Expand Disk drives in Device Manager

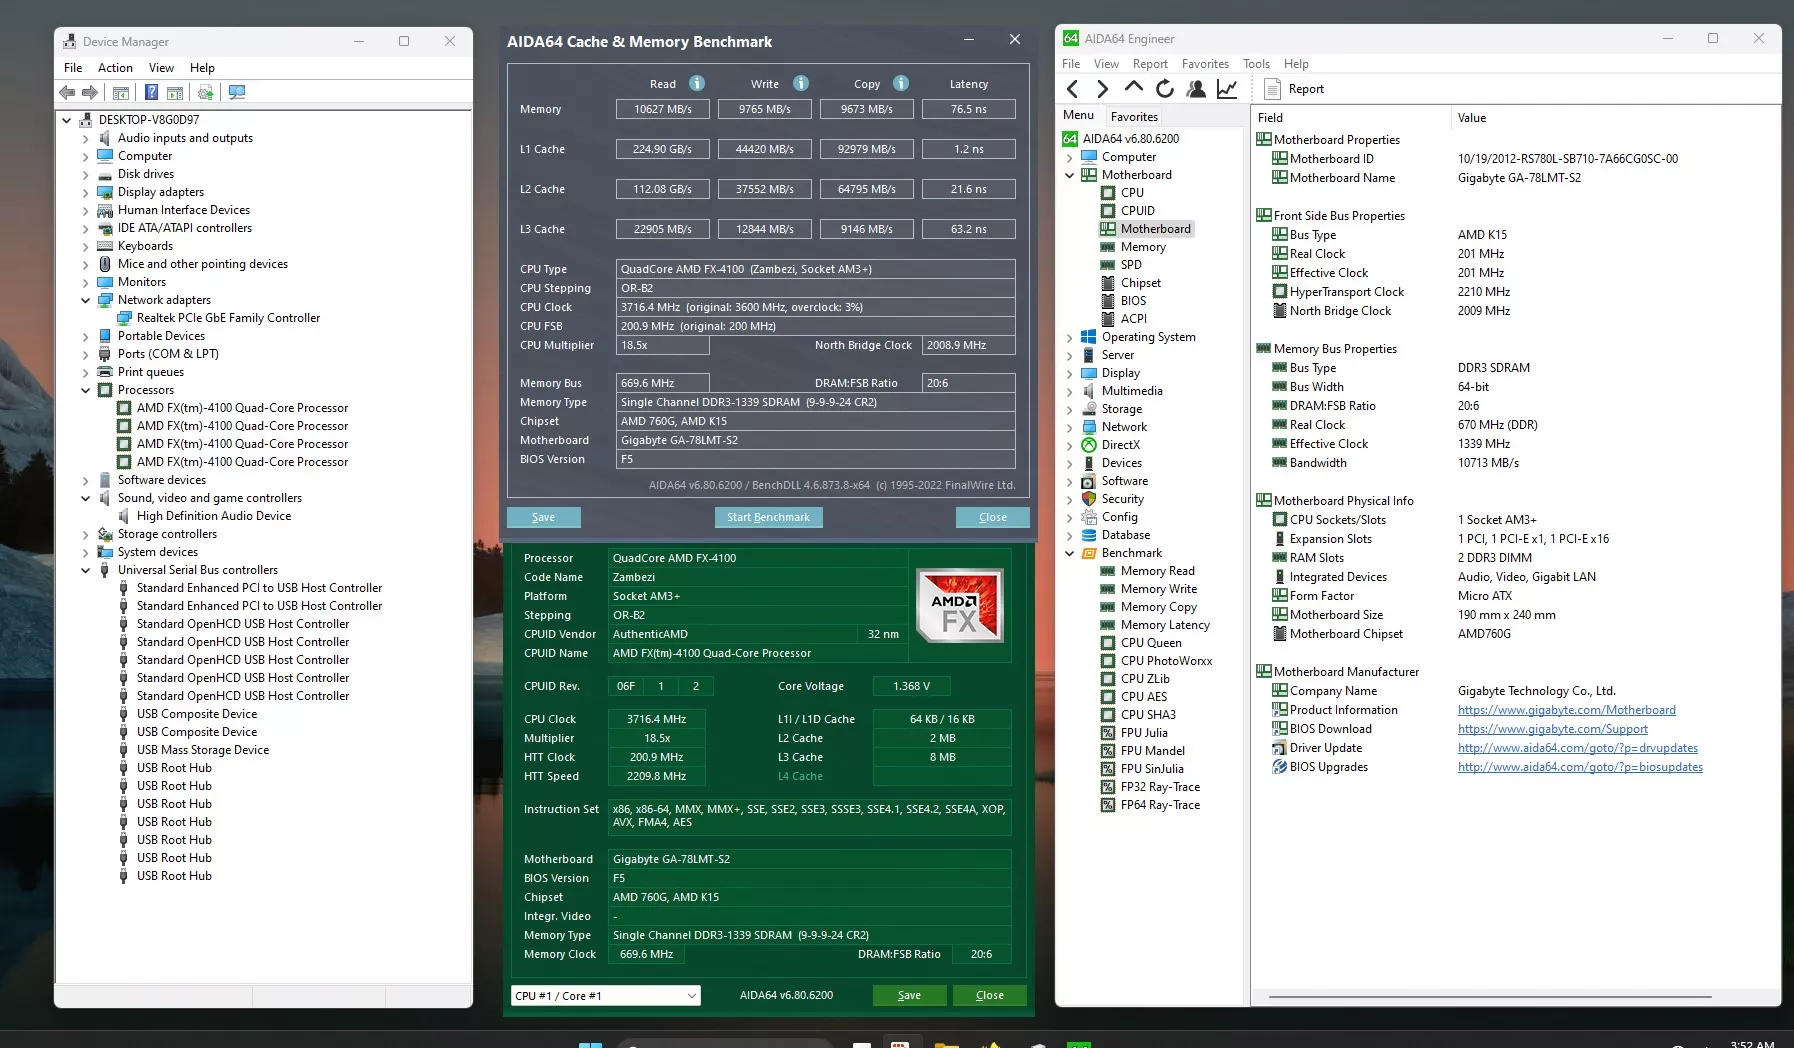click(85, 174)
